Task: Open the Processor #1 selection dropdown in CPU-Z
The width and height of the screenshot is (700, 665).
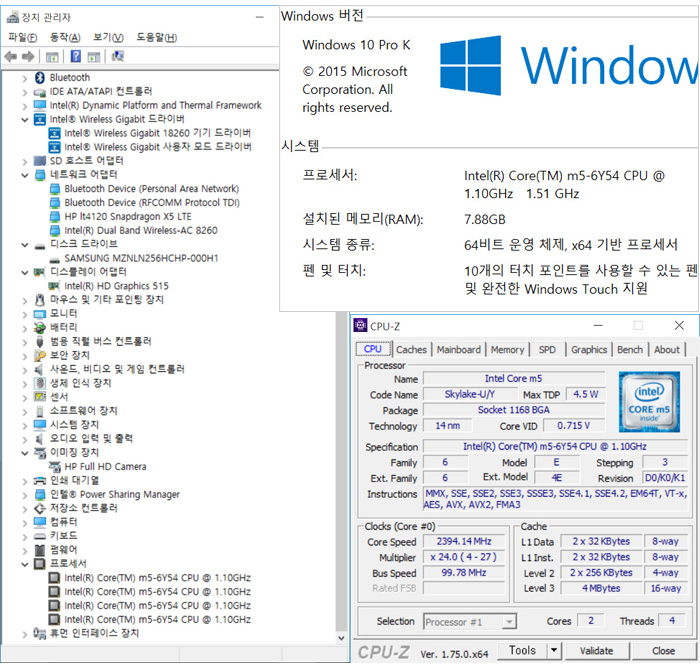Action: [x=508, y=621]
